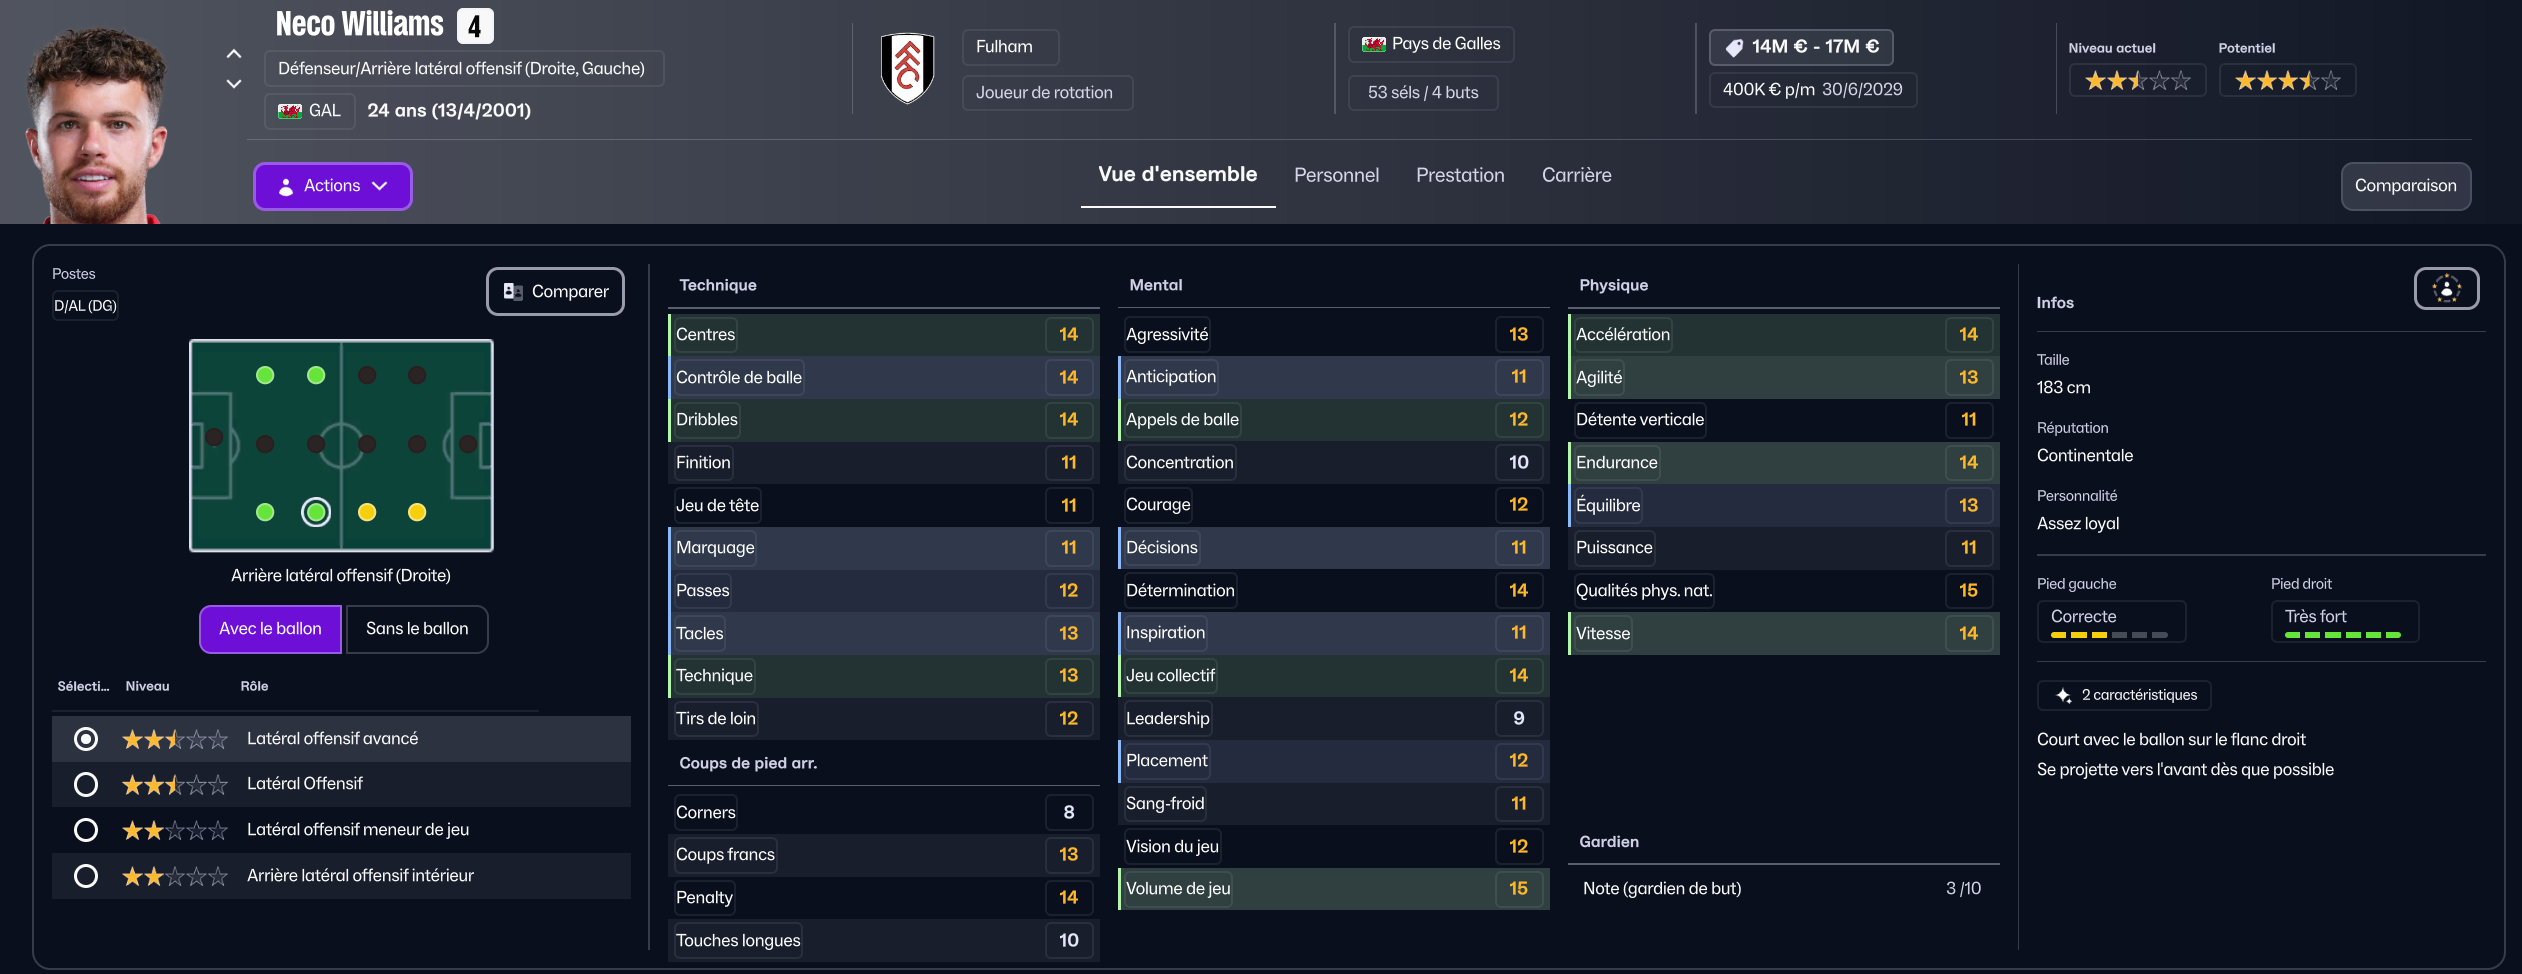Click the Comparaison button
The width and height of the screenshot is (2522, 974).
click(x=2405, y=186)
